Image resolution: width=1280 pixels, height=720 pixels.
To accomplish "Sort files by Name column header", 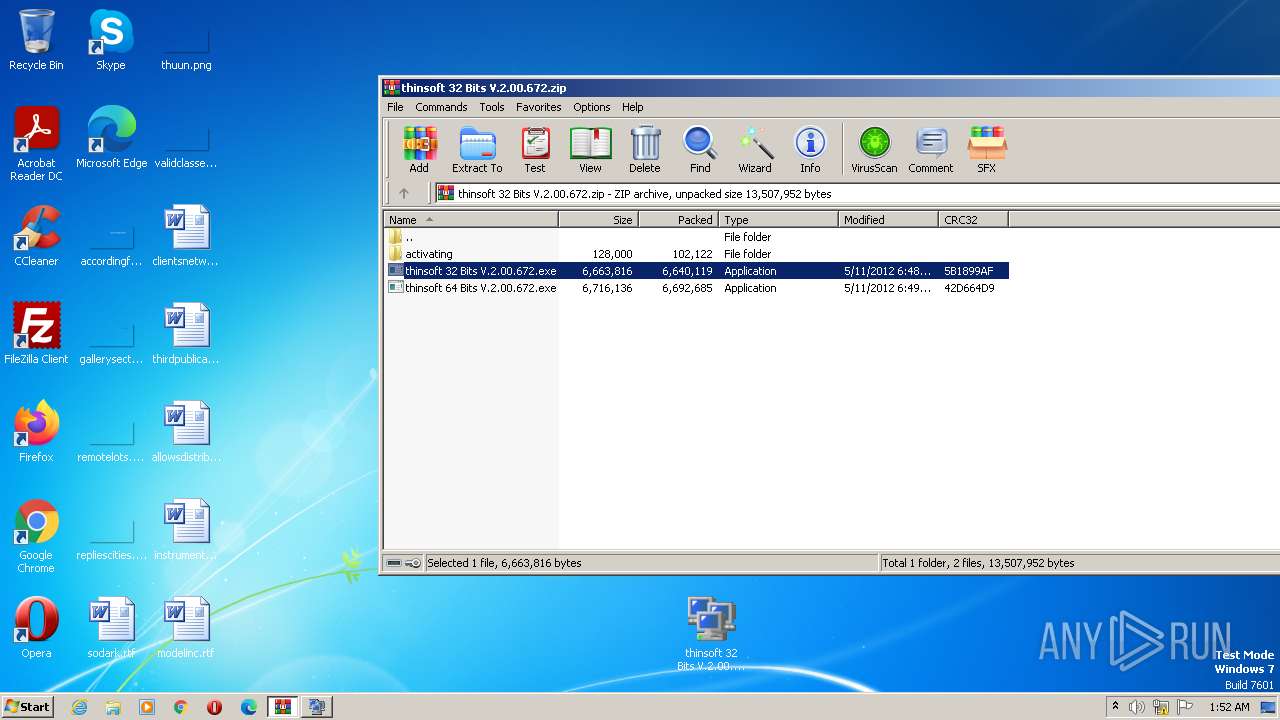I will (x=471, y=220).
